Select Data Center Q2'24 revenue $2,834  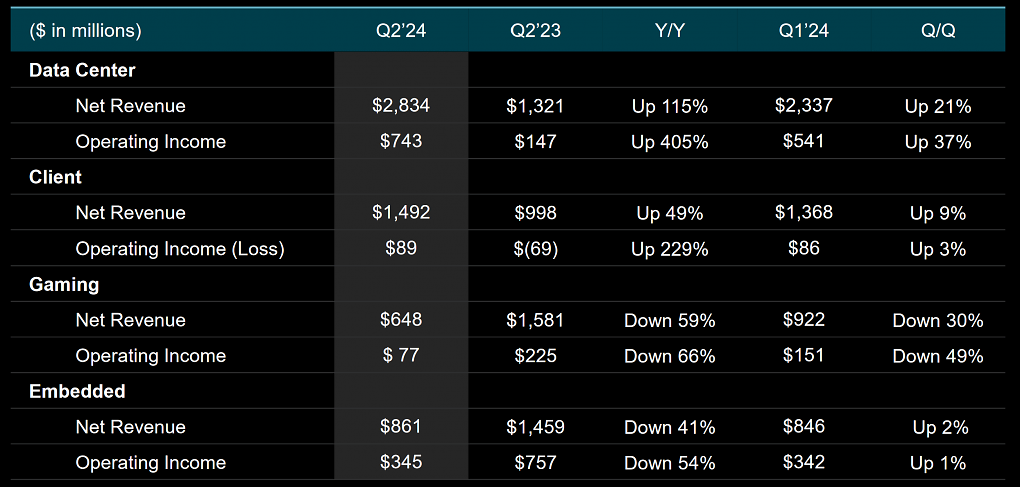pyautogui.click(x=401, y=105)
